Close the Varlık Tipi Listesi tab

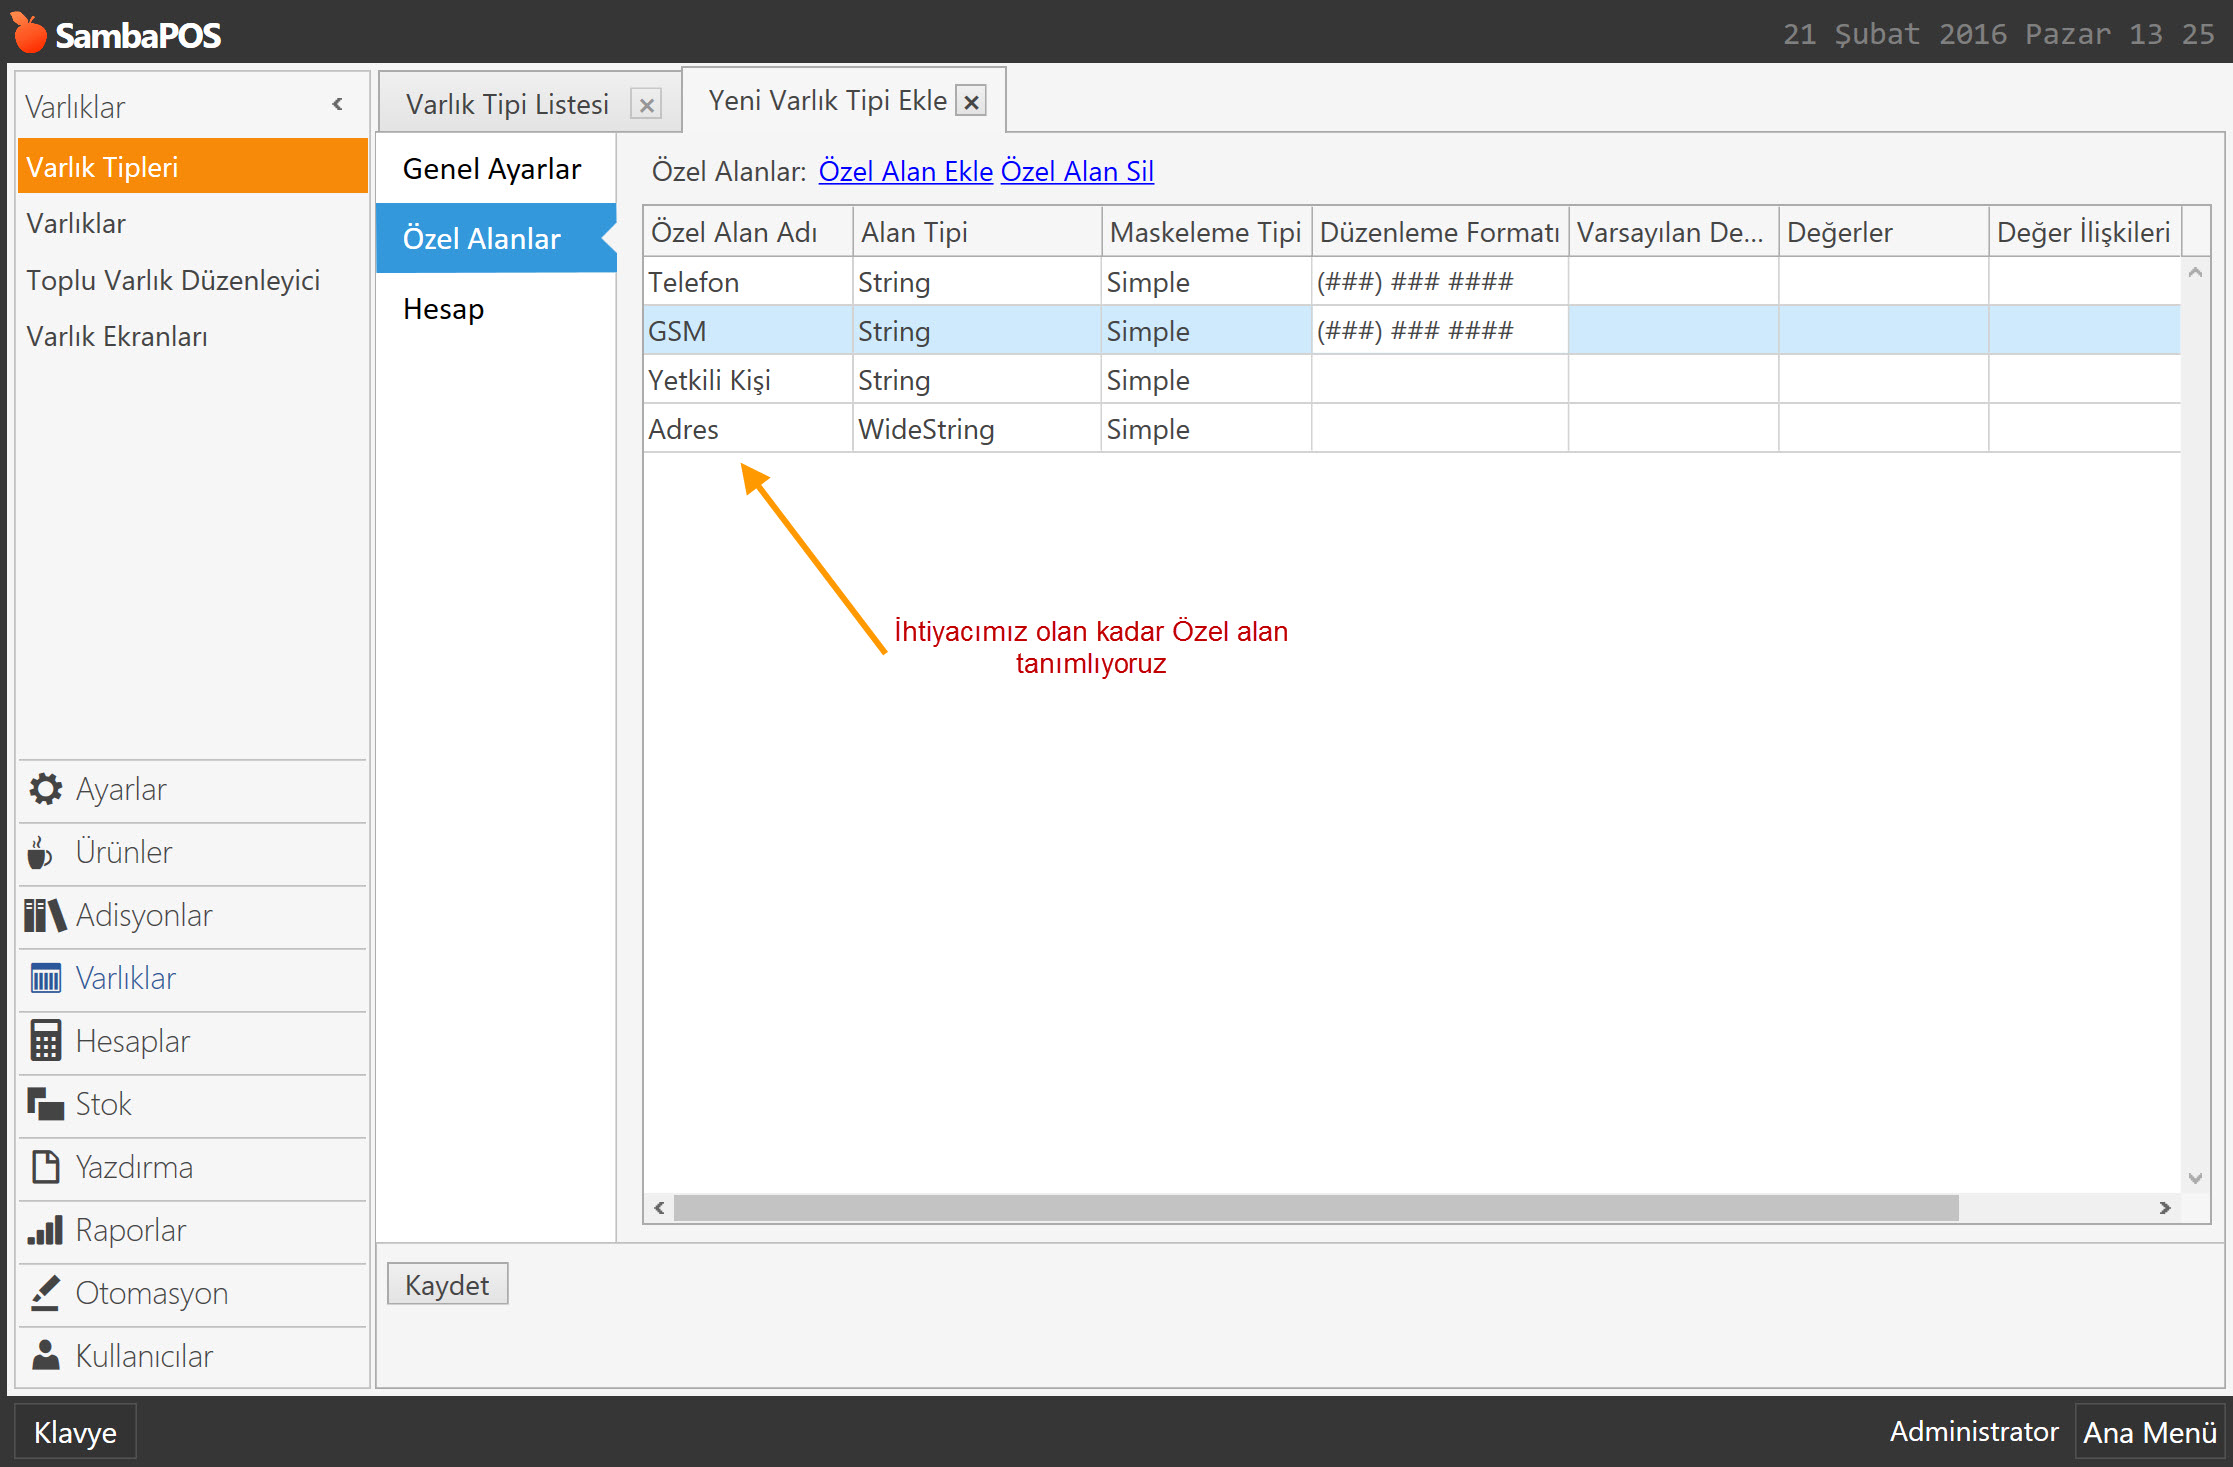[647, 105]
